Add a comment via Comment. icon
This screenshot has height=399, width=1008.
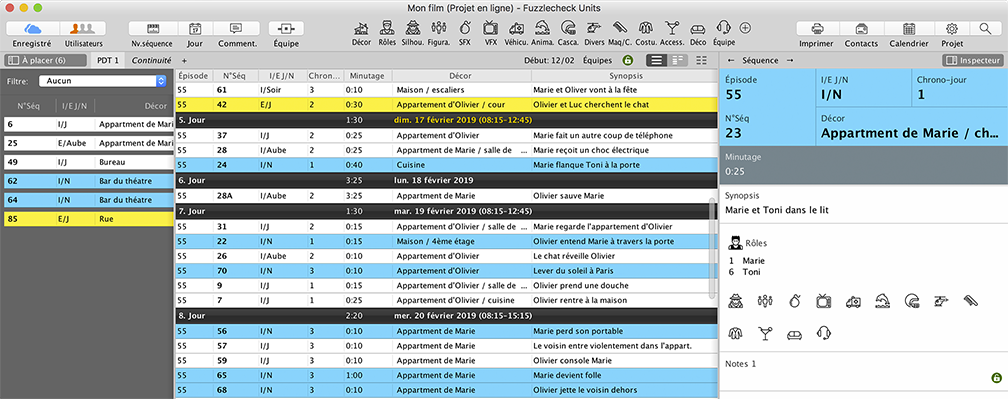point(236,29)
